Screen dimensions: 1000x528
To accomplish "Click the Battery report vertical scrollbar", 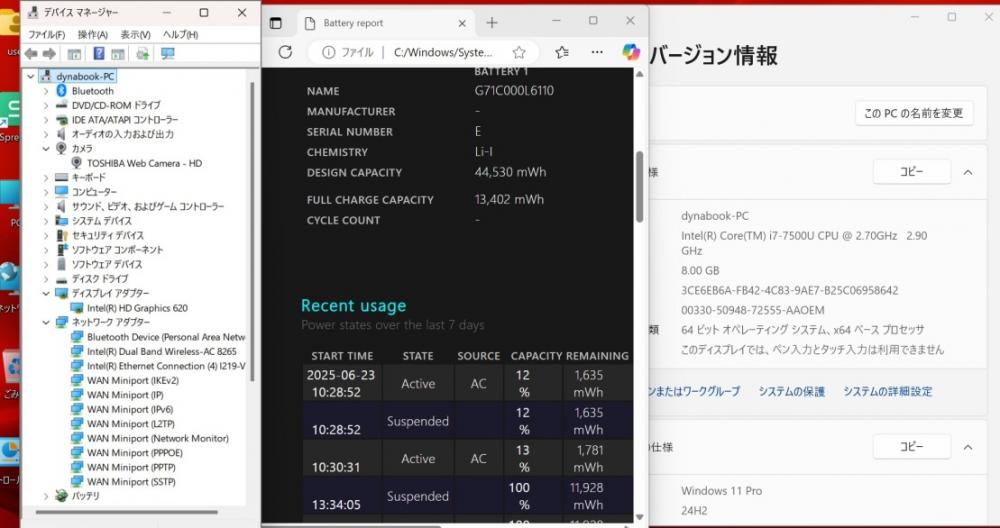I will (640, 187).
